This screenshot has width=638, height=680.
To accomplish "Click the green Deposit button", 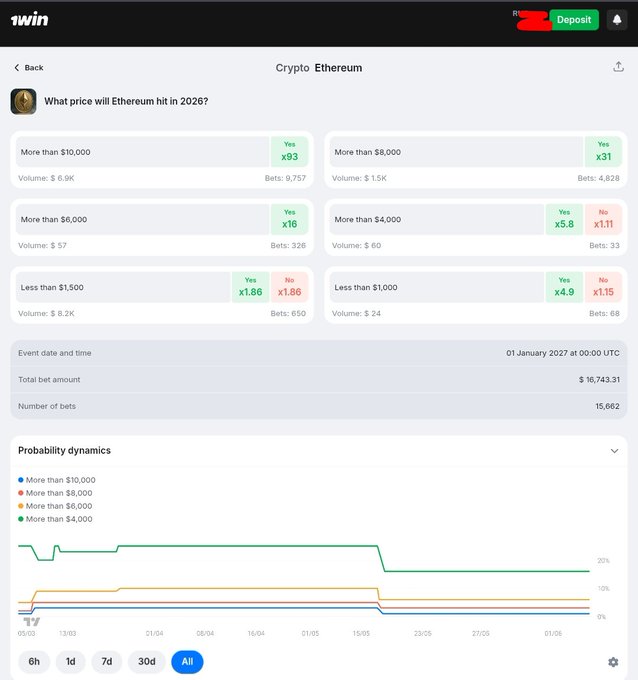I will pos(574,20).
